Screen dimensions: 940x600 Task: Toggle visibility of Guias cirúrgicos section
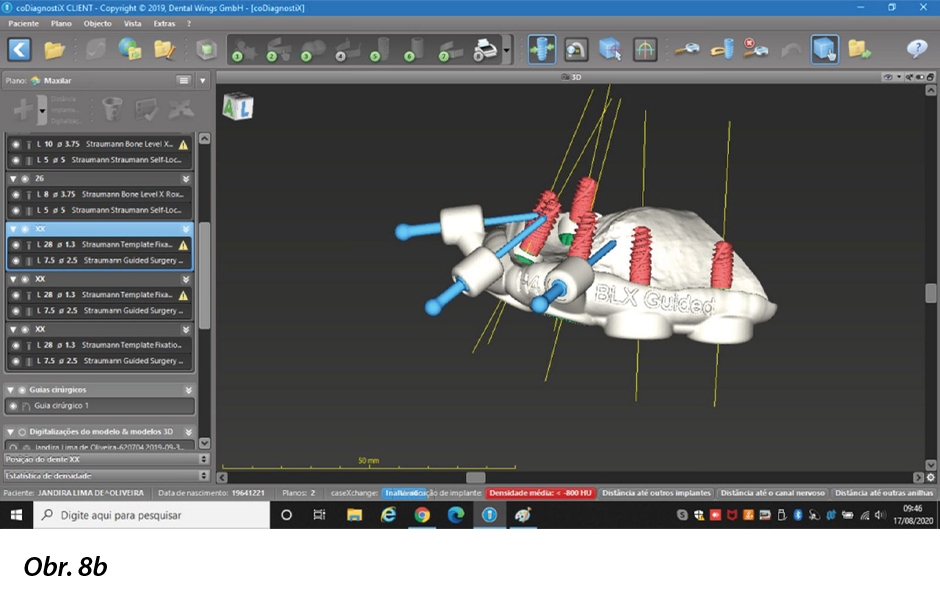pos(22,390)
